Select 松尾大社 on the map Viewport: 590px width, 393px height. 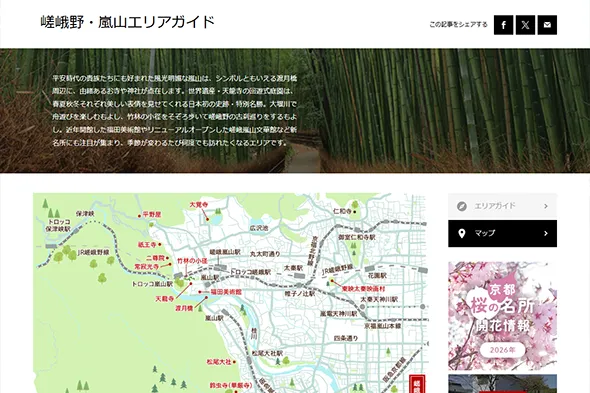(219, 362)
